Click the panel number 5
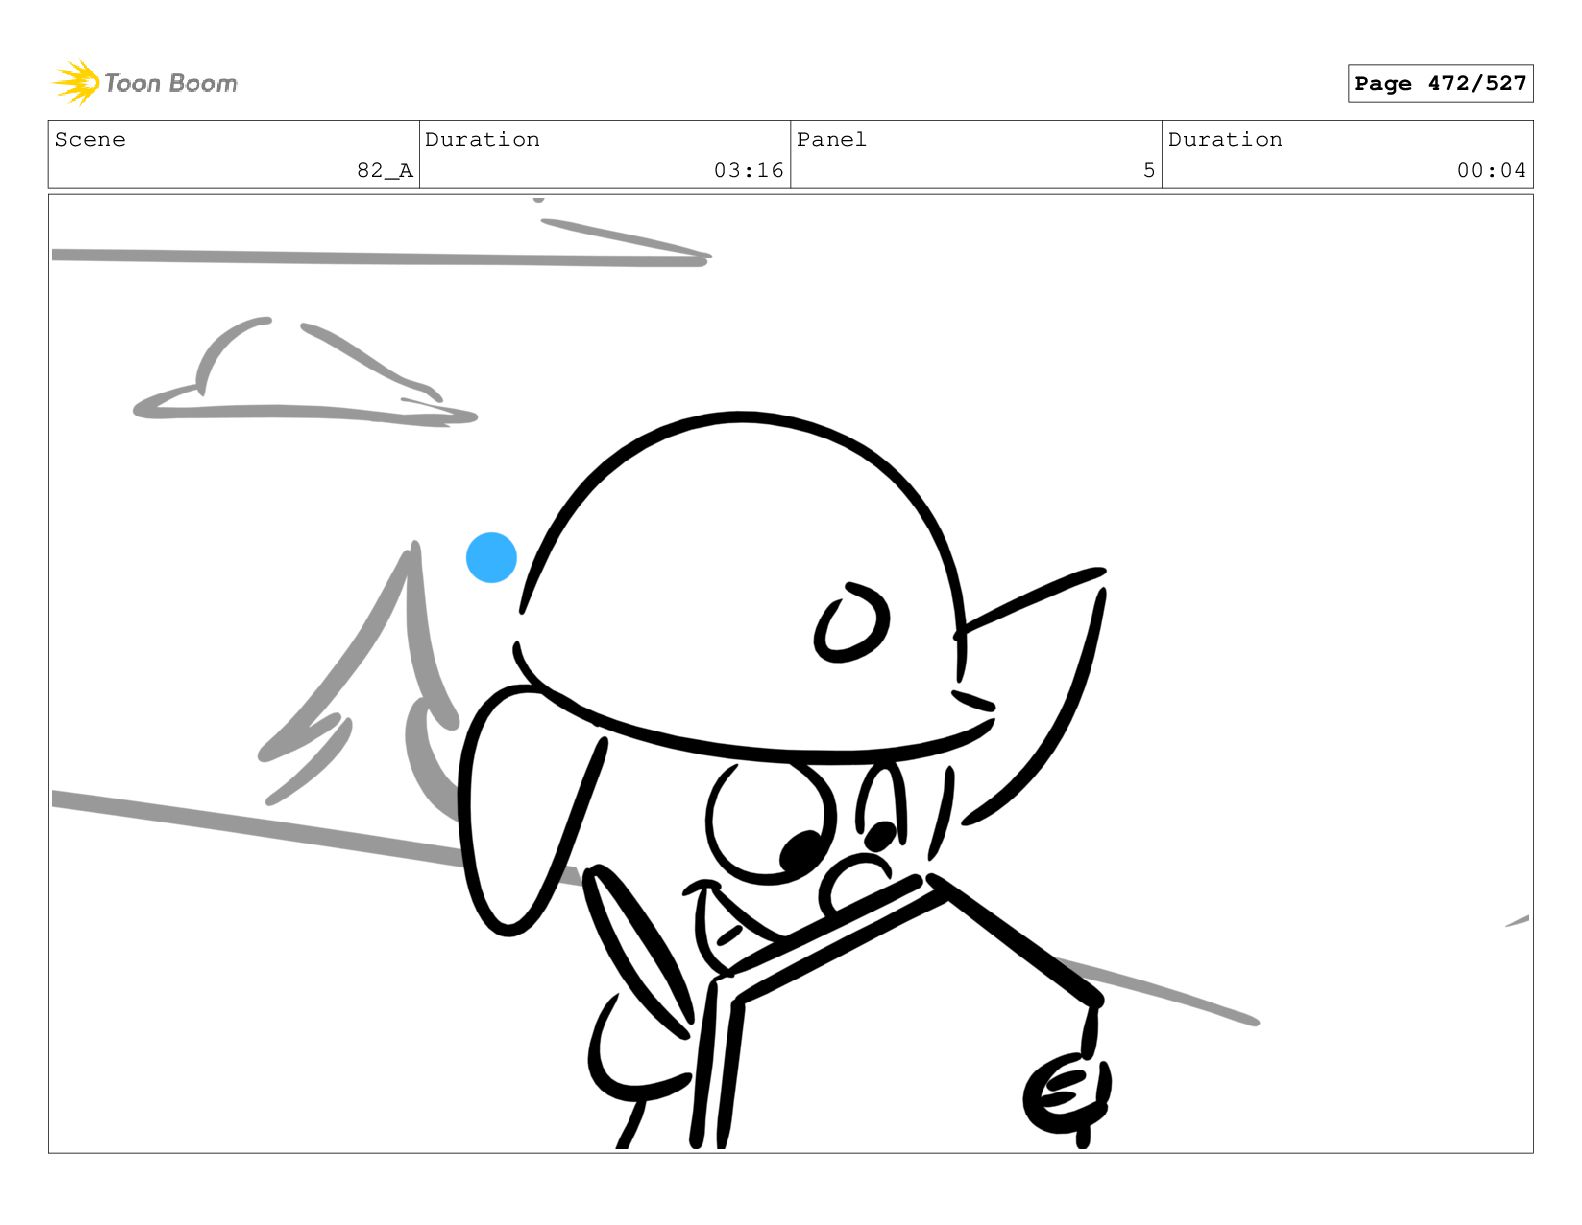 pos(1149,170)
